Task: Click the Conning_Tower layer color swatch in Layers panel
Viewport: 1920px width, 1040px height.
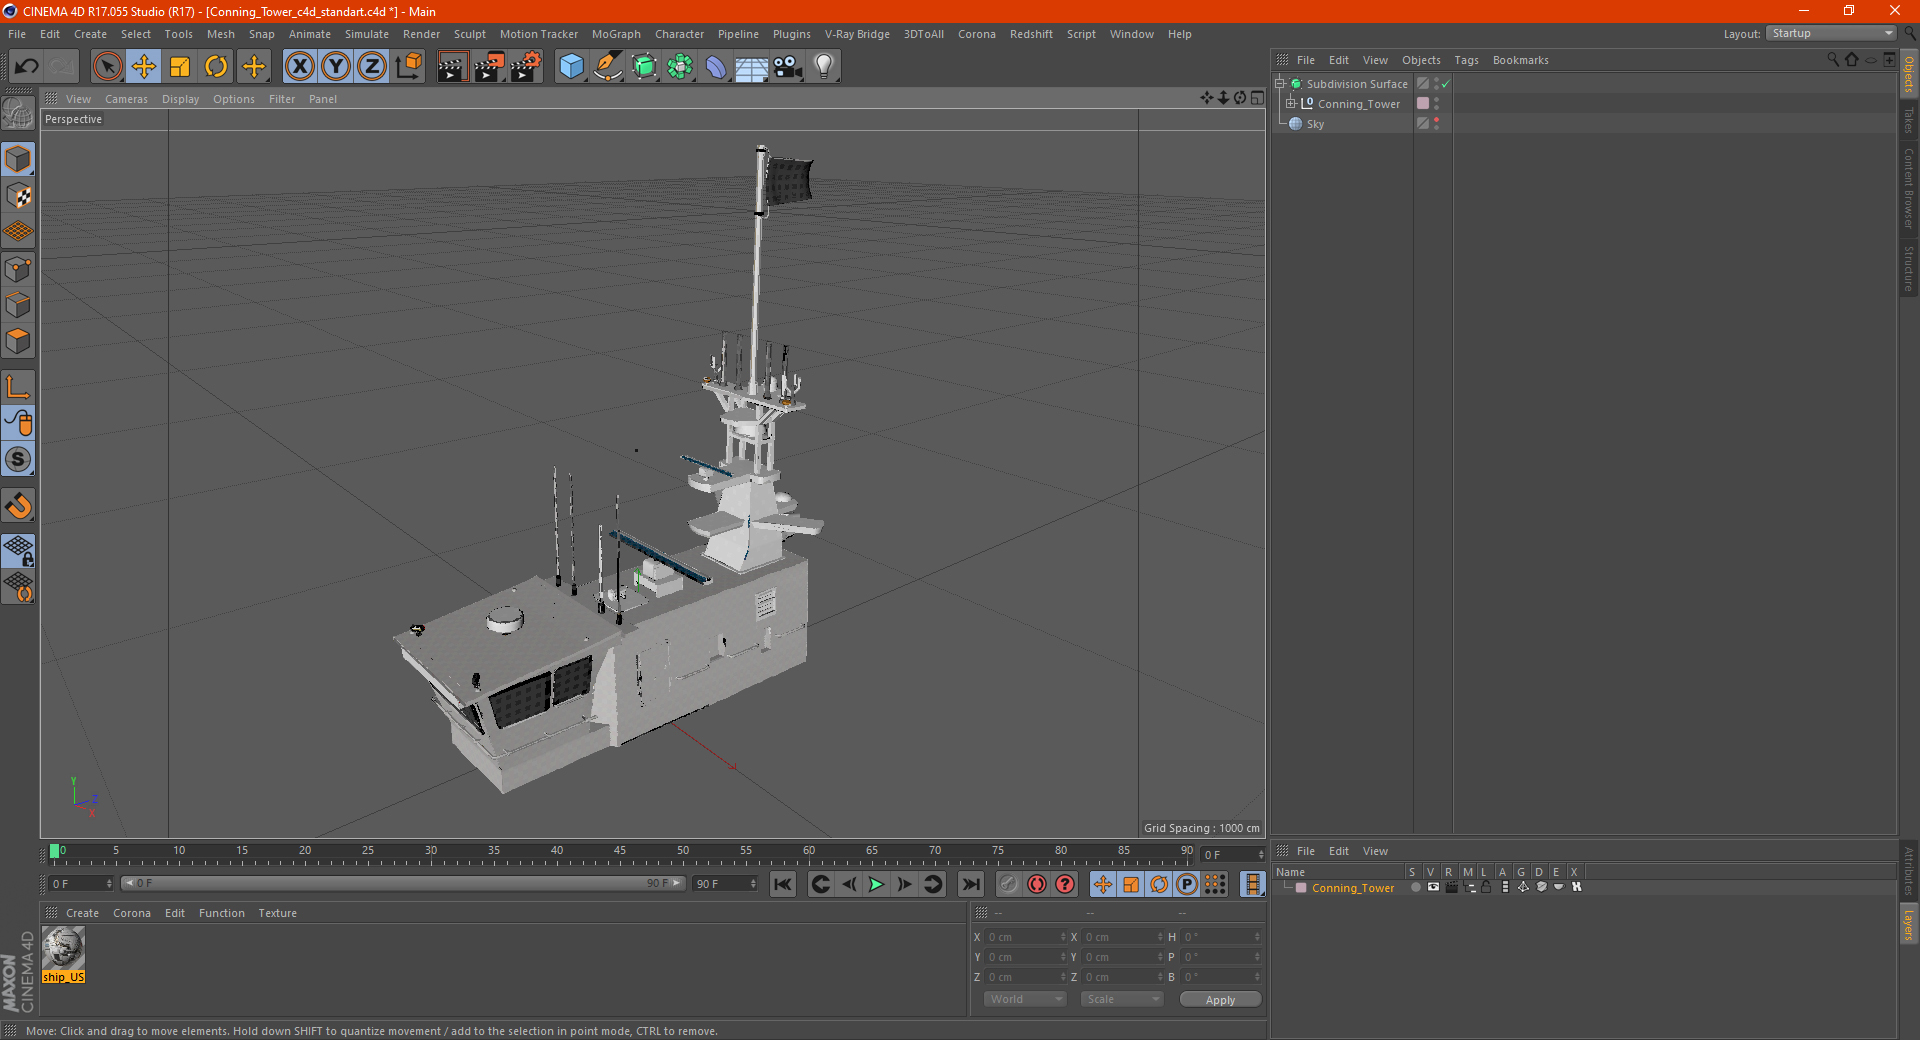Action: (x=1301, y=887)
